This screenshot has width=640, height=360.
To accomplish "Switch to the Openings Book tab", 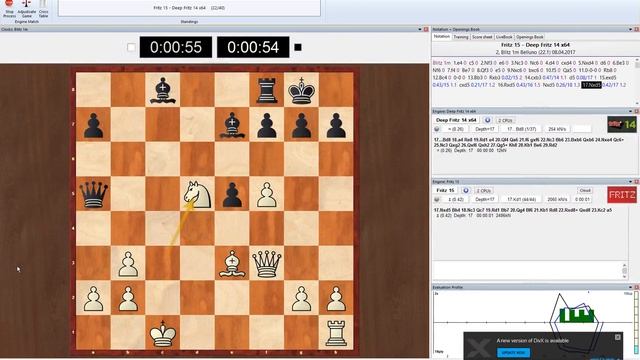I will tap(529, 37).
